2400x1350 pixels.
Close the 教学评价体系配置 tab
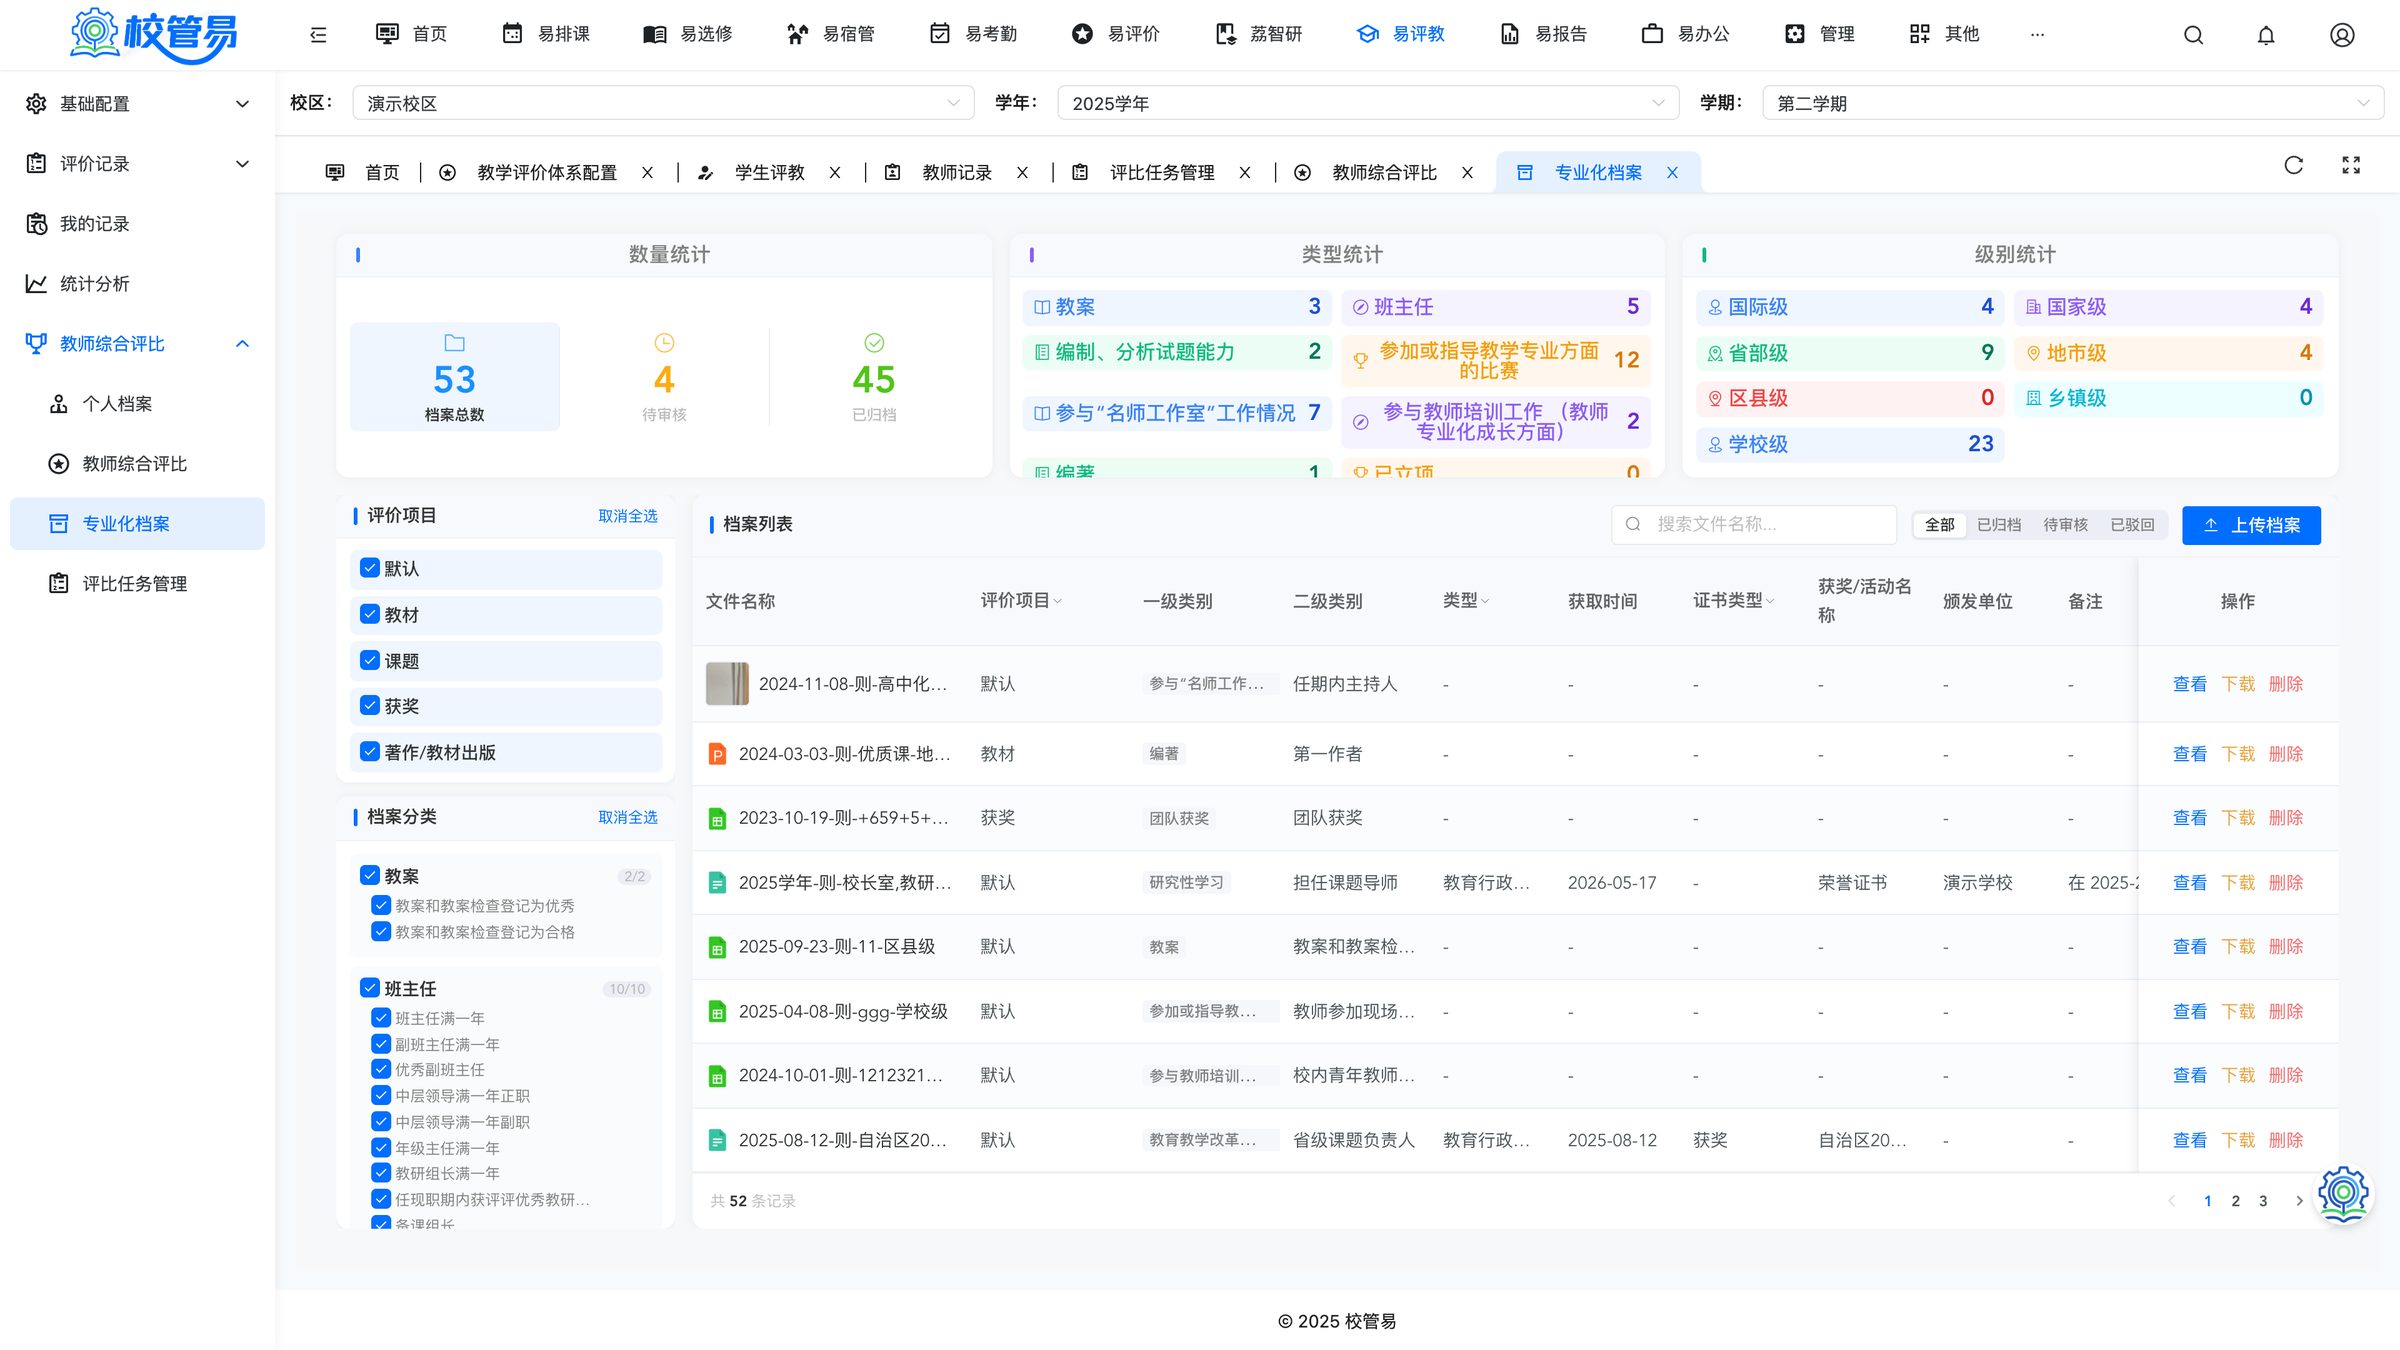[x=648, y=173]
